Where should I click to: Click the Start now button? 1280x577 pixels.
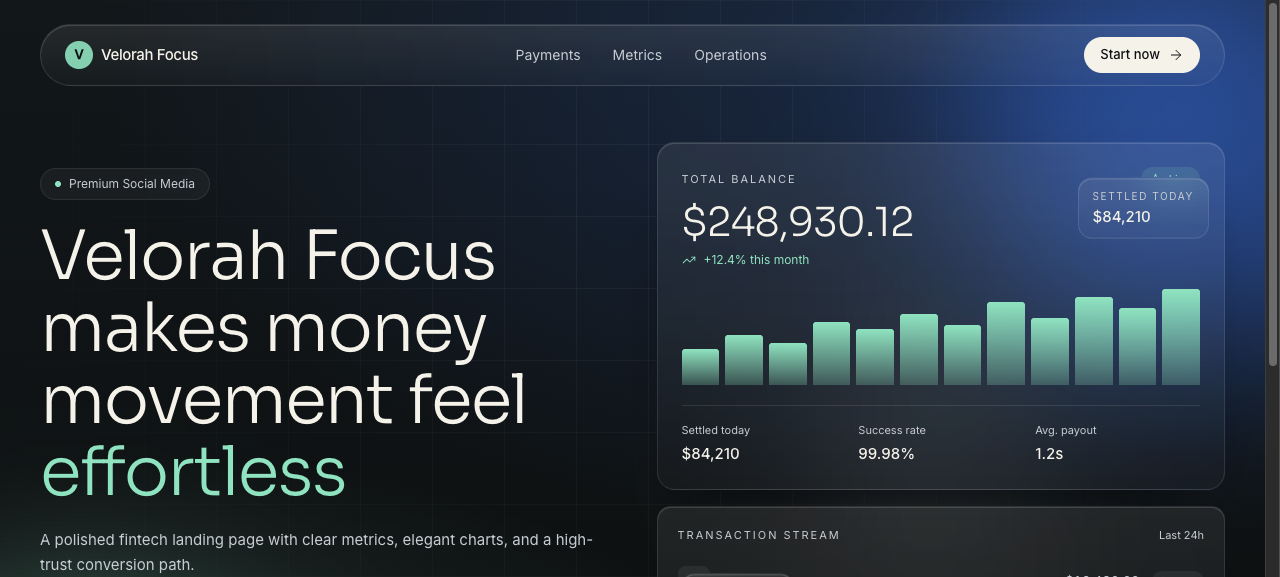point(1142,55)
